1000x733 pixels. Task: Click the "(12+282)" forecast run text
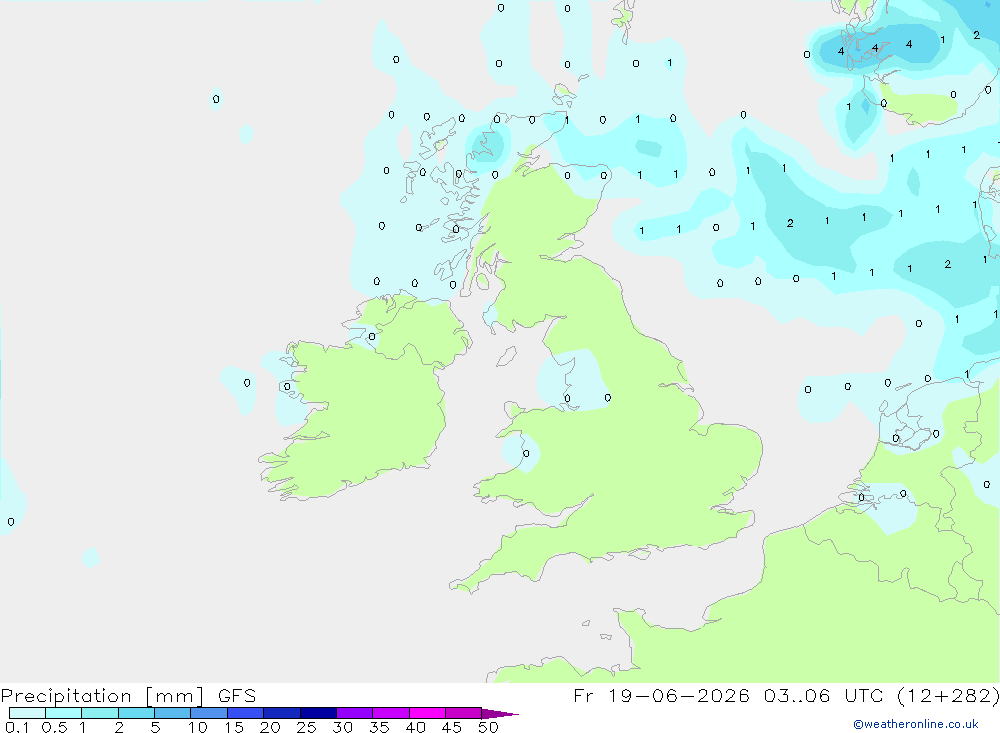(948, 695)
